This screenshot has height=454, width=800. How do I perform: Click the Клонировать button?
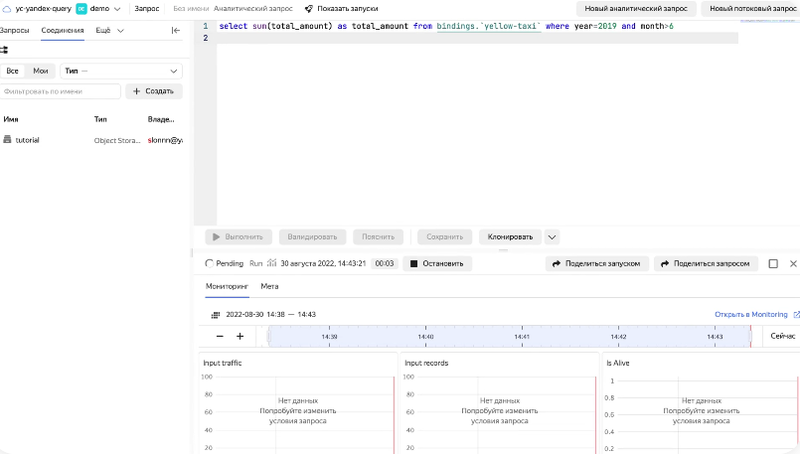point(510,237)
